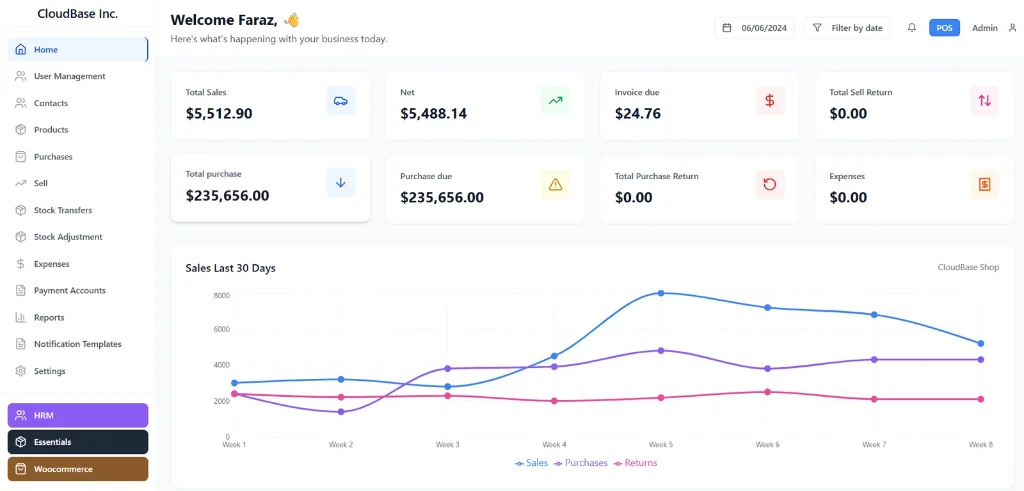This screenshot has height=491, width=1024.
Task: Click the Expenses card receipt icon
Action: pyautogui.click(x=985, y=185)
